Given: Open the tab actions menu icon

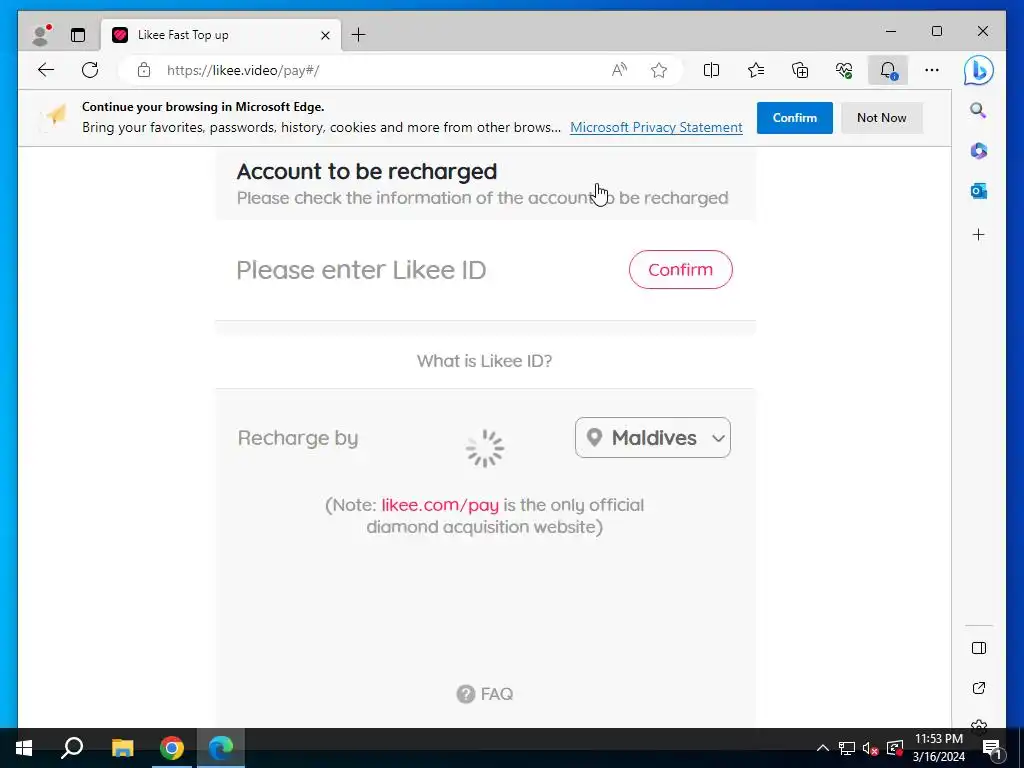Looking at the screenshot, I should [x=78, y=35].
